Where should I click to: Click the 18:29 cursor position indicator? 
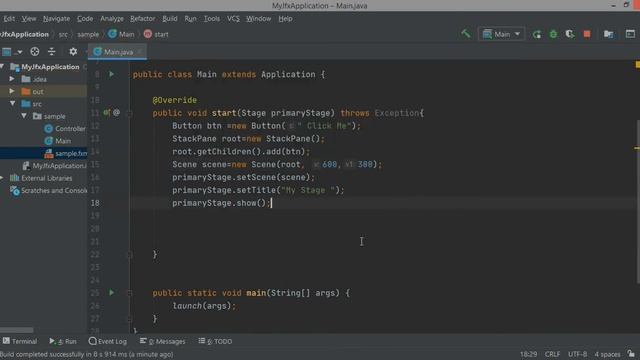point(528,354)
